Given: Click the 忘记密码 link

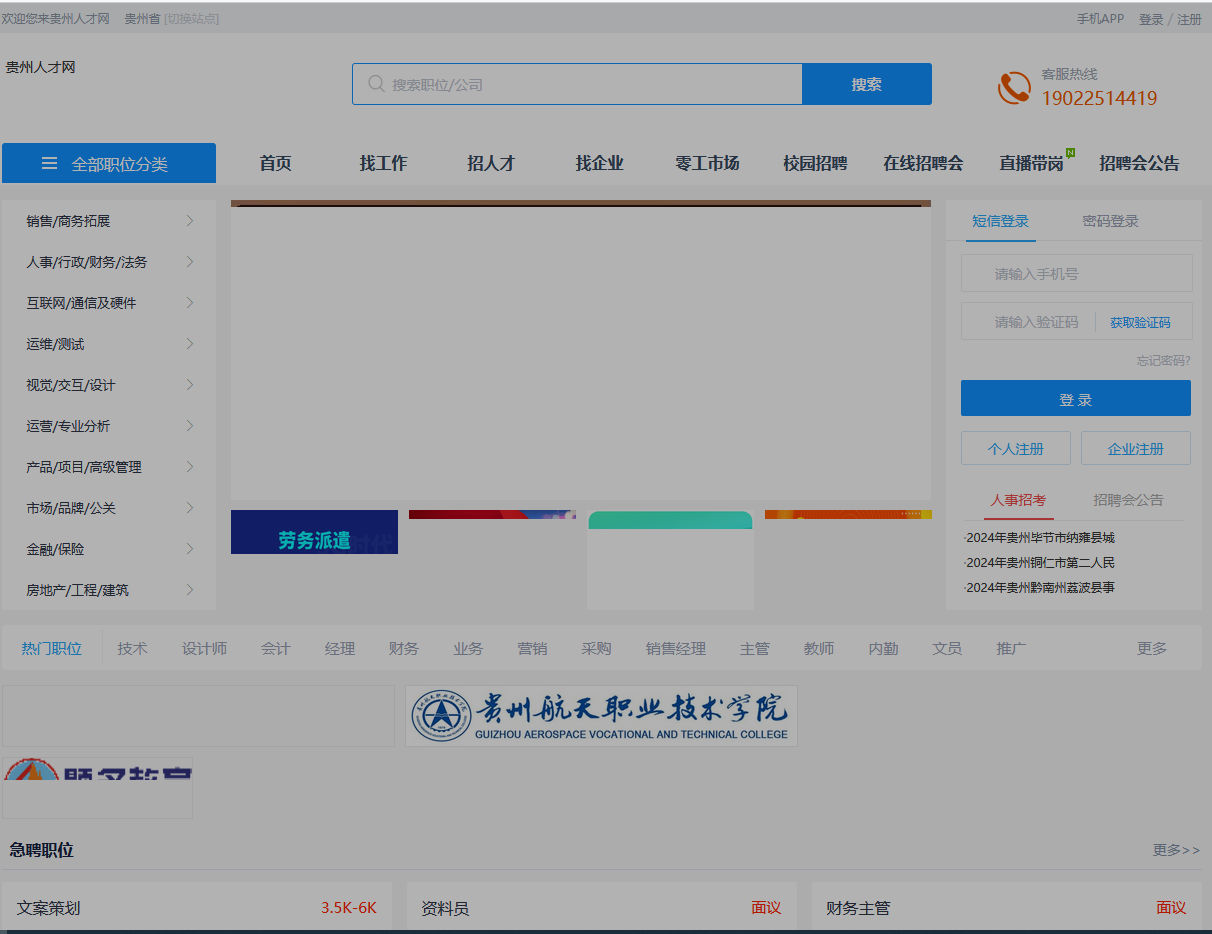Looking at the screenshot, I should tap(1163, 361).
